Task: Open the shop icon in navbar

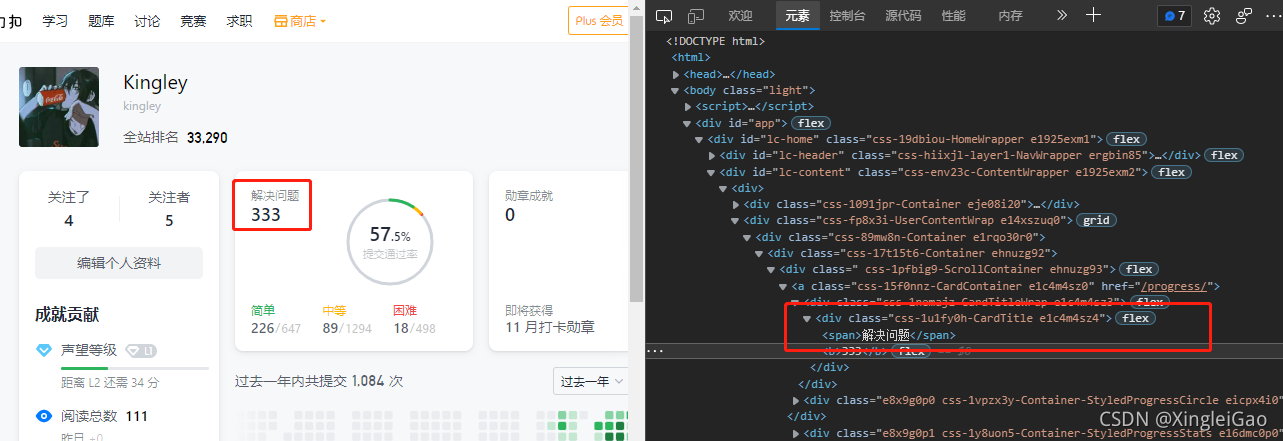Action: (x=280, y=21)
